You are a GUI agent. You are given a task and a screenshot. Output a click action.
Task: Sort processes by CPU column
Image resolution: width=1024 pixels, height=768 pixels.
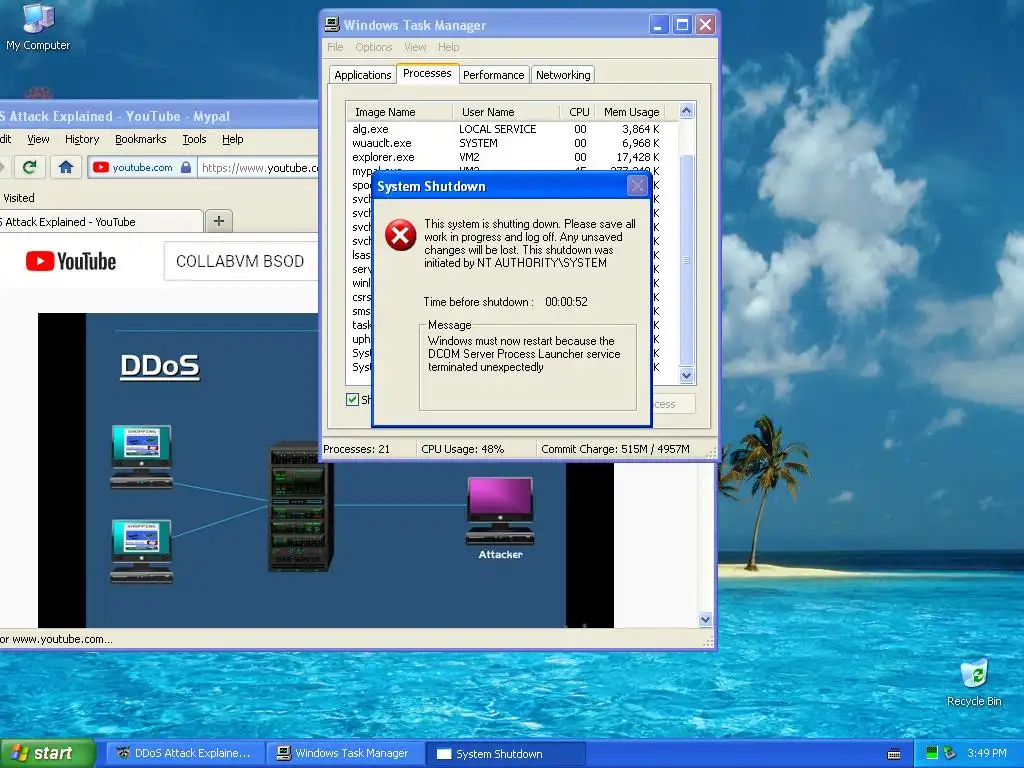tap(578, 112)
